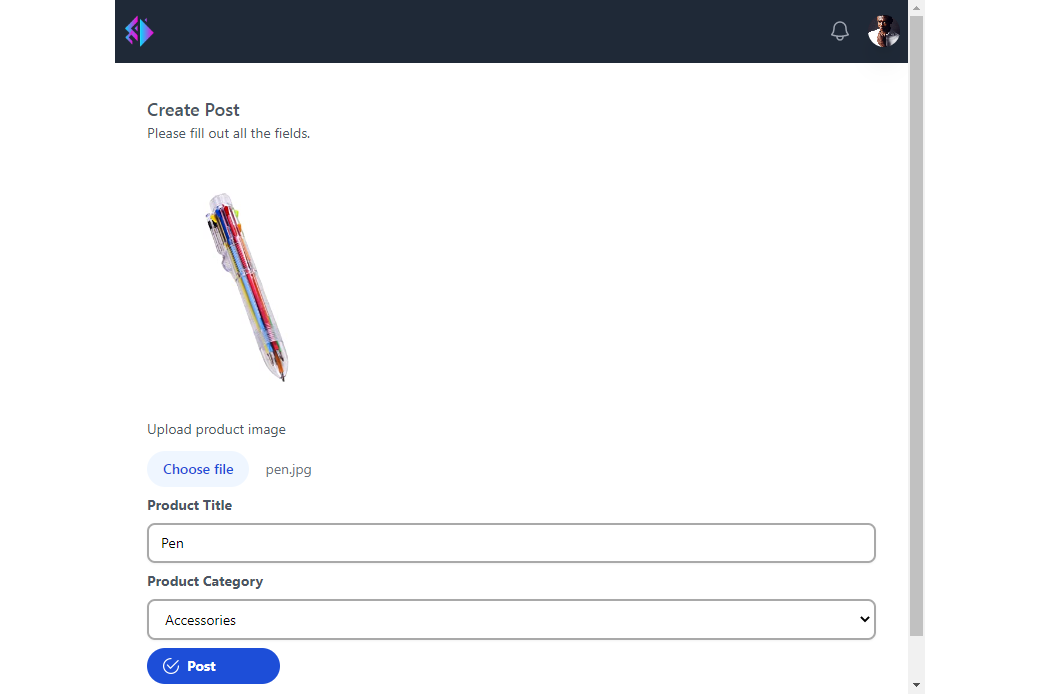Viewport: 1041px width, 694px height.
Task: Click the pen.jpg file name text
Action: (x=288, y=470)
